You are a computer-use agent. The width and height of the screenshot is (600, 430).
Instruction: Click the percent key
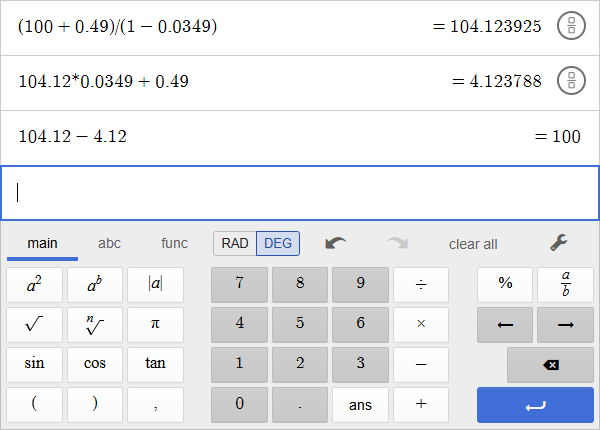(505, 285)
